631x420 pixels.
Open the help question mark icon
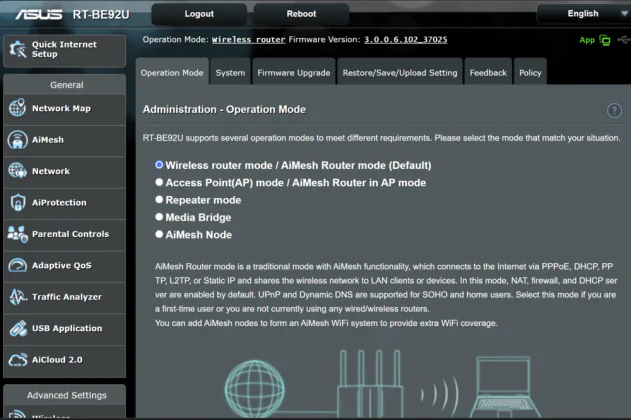coord(614,110)
